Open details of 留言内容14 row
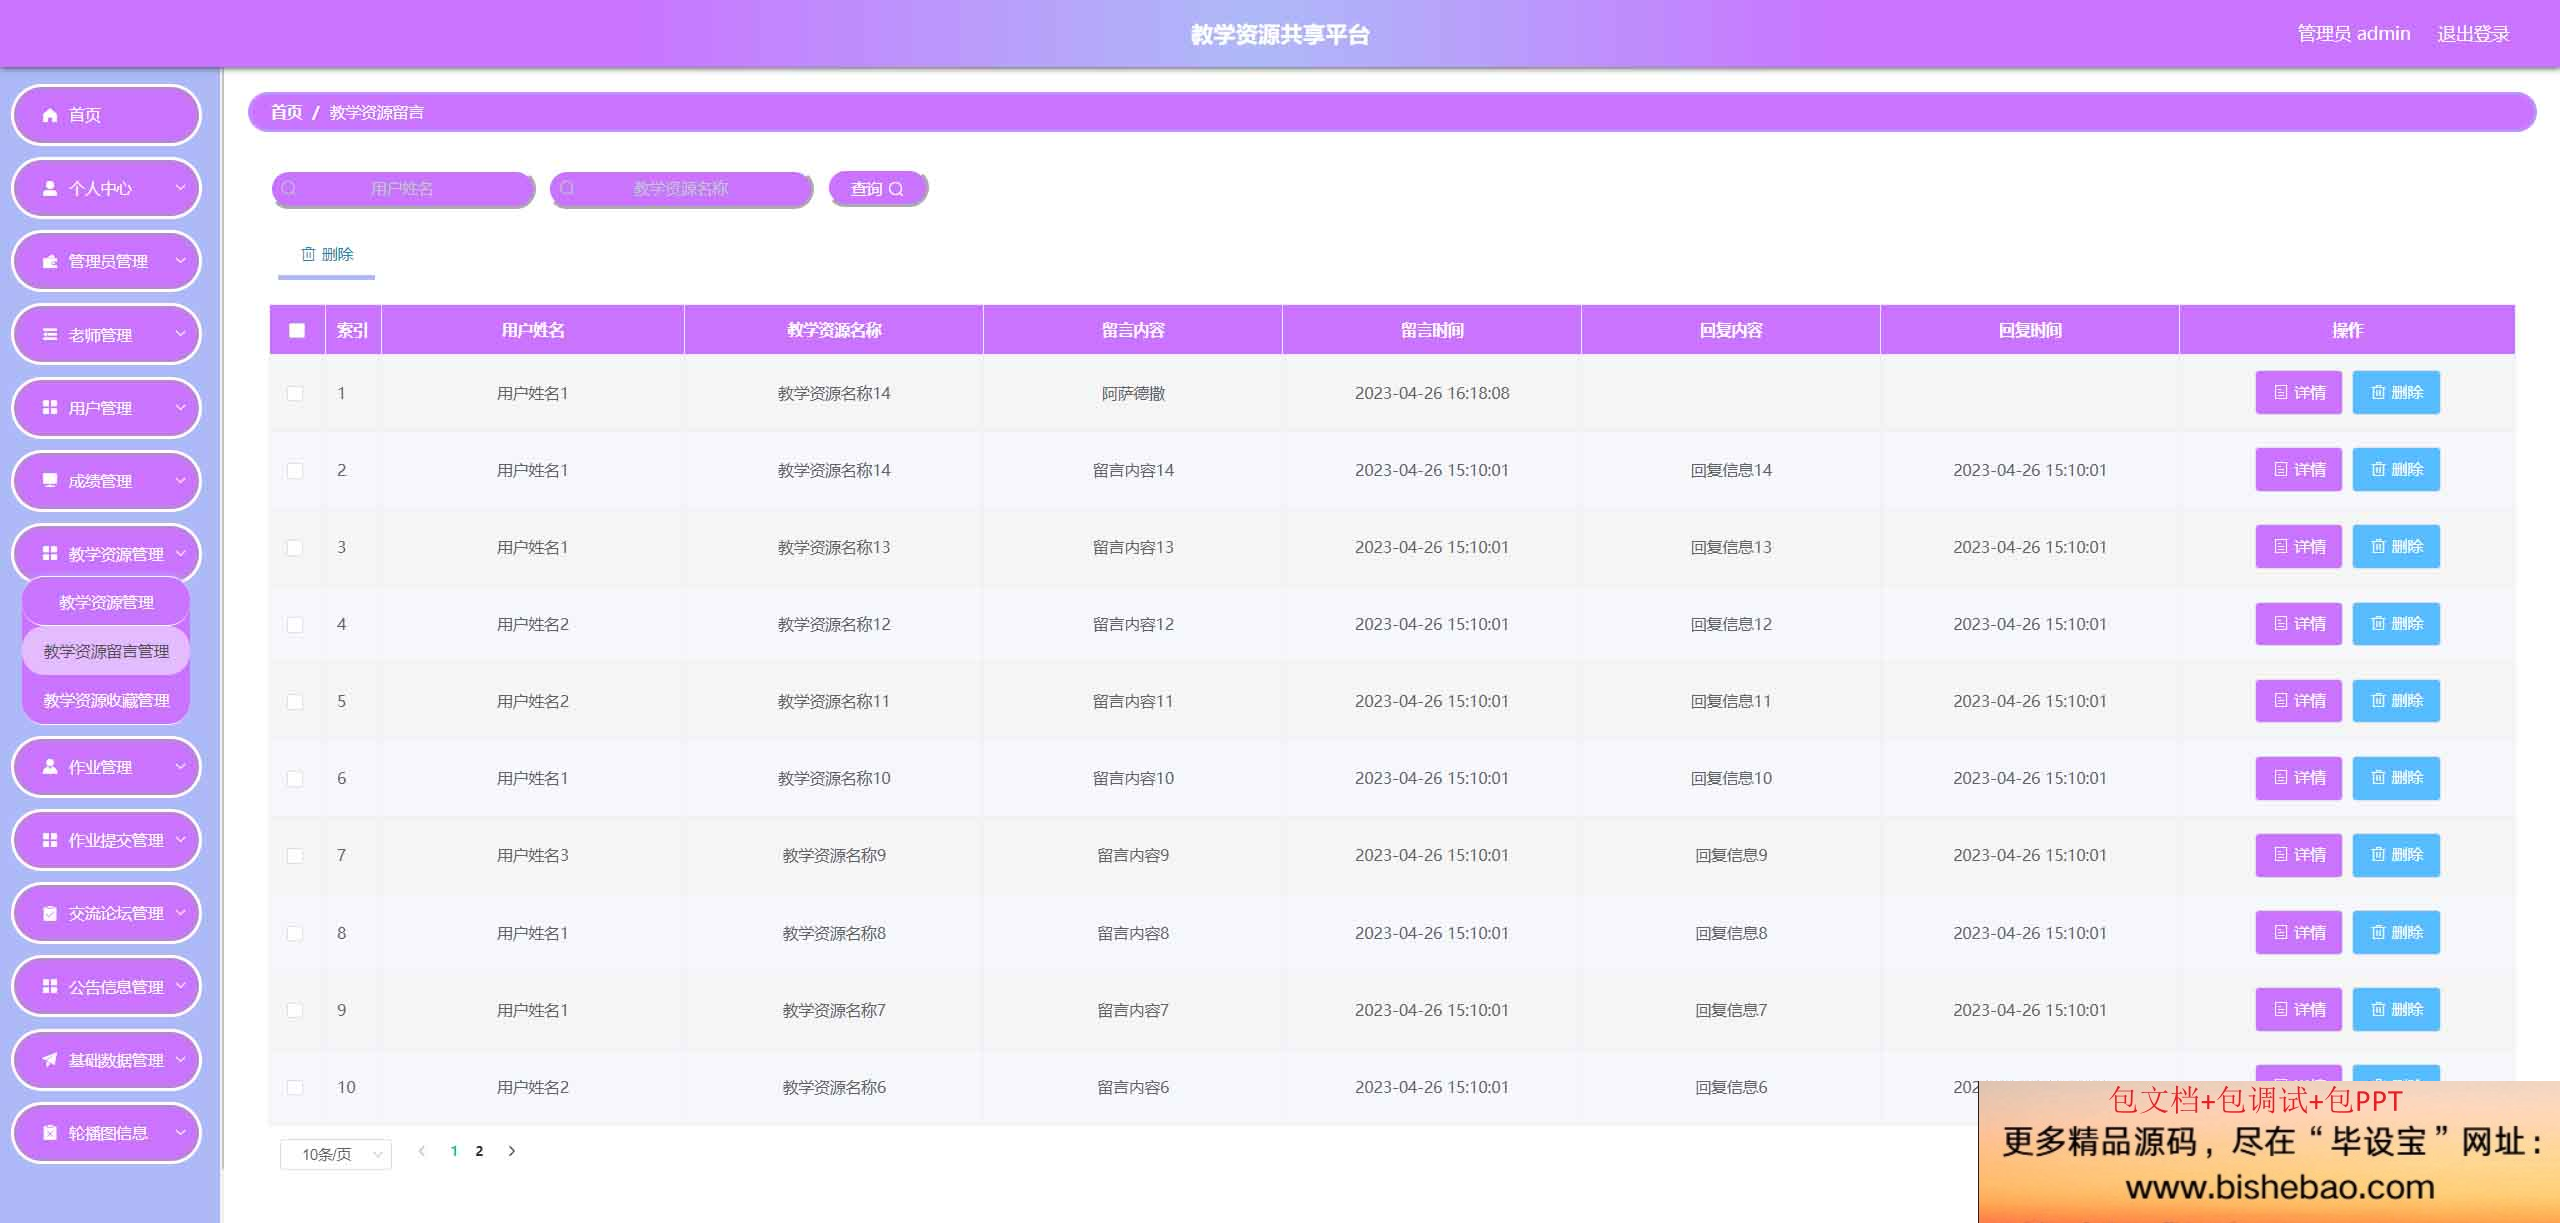 (x=2298, y=469)
